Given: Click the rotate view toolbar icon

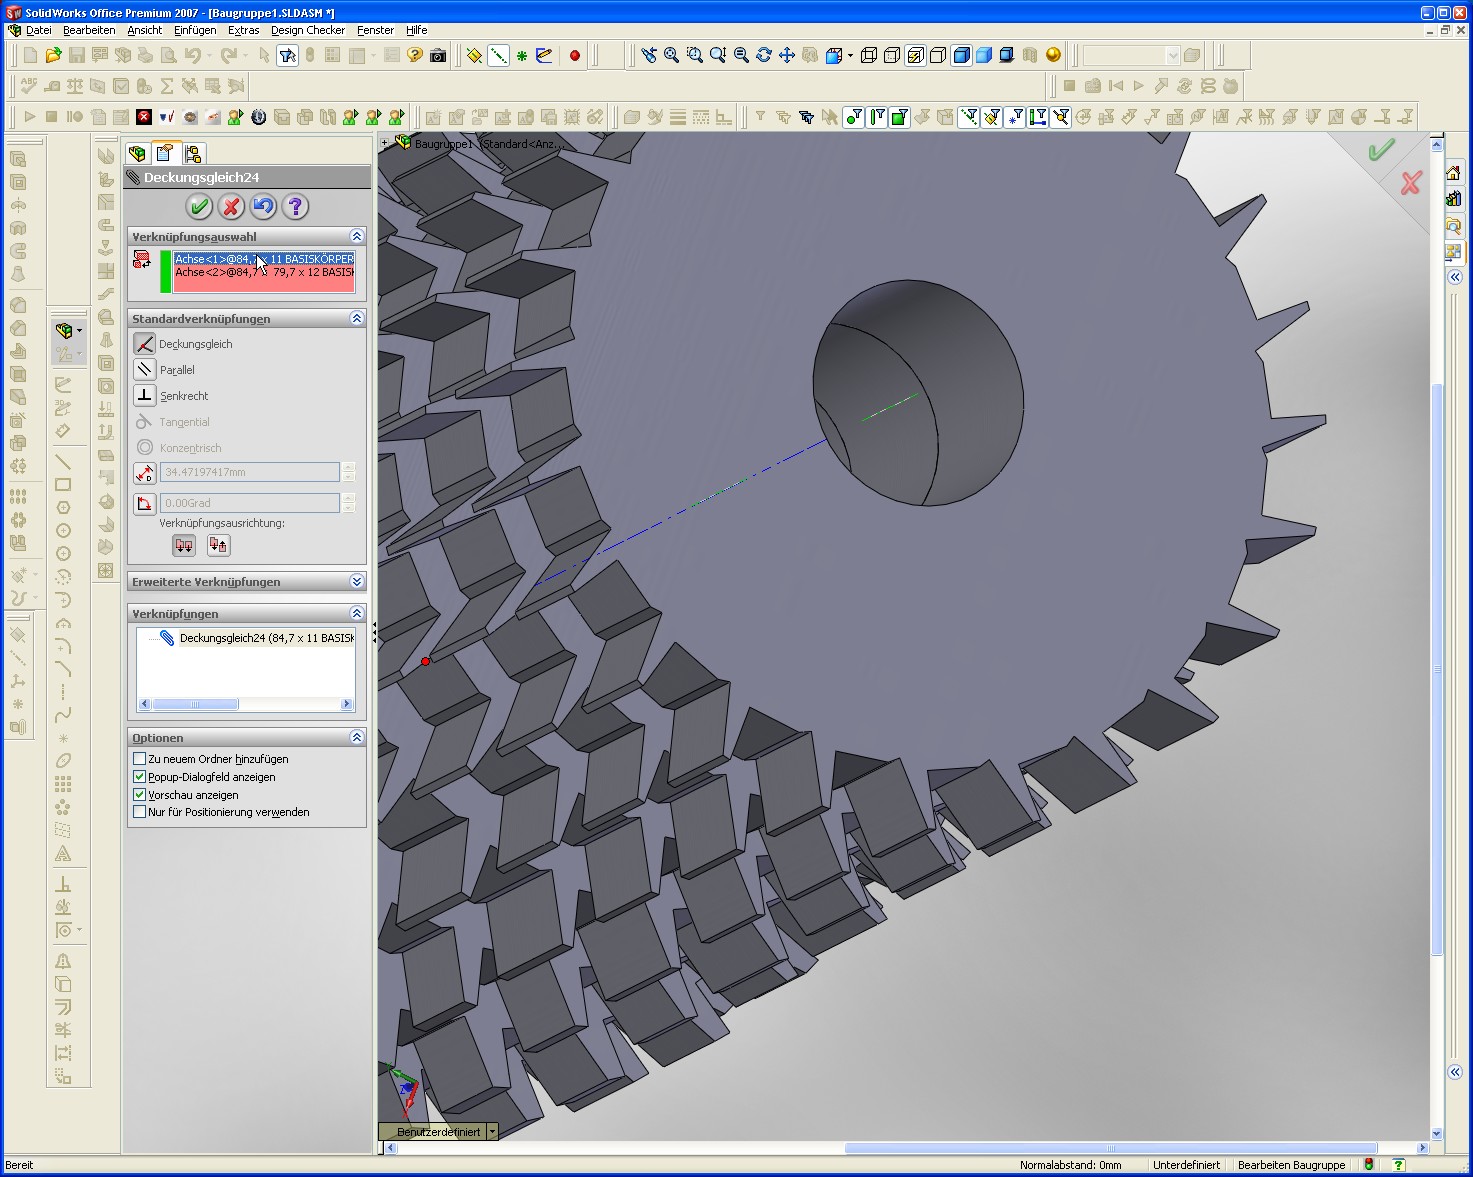Looking at the screenshot, I should click(764, 56).
